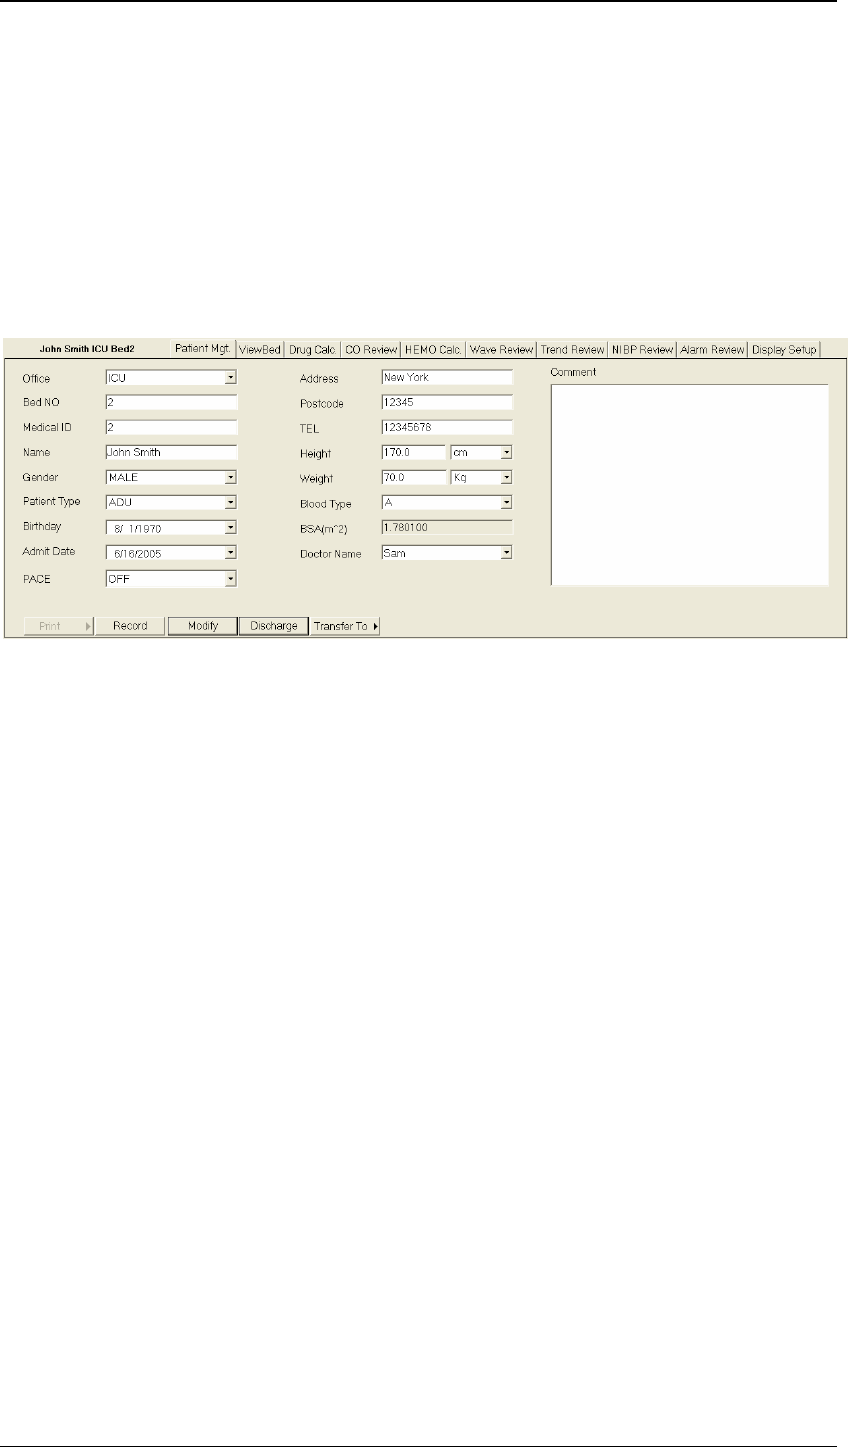The image size is (848, 1447).
Task: Click the BSA(m^2) label
Action: tap(325, 529)
